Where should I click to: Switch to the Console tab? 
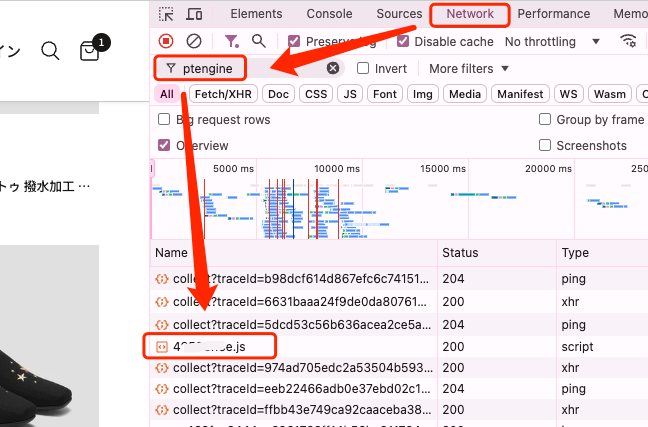(329, 14)
